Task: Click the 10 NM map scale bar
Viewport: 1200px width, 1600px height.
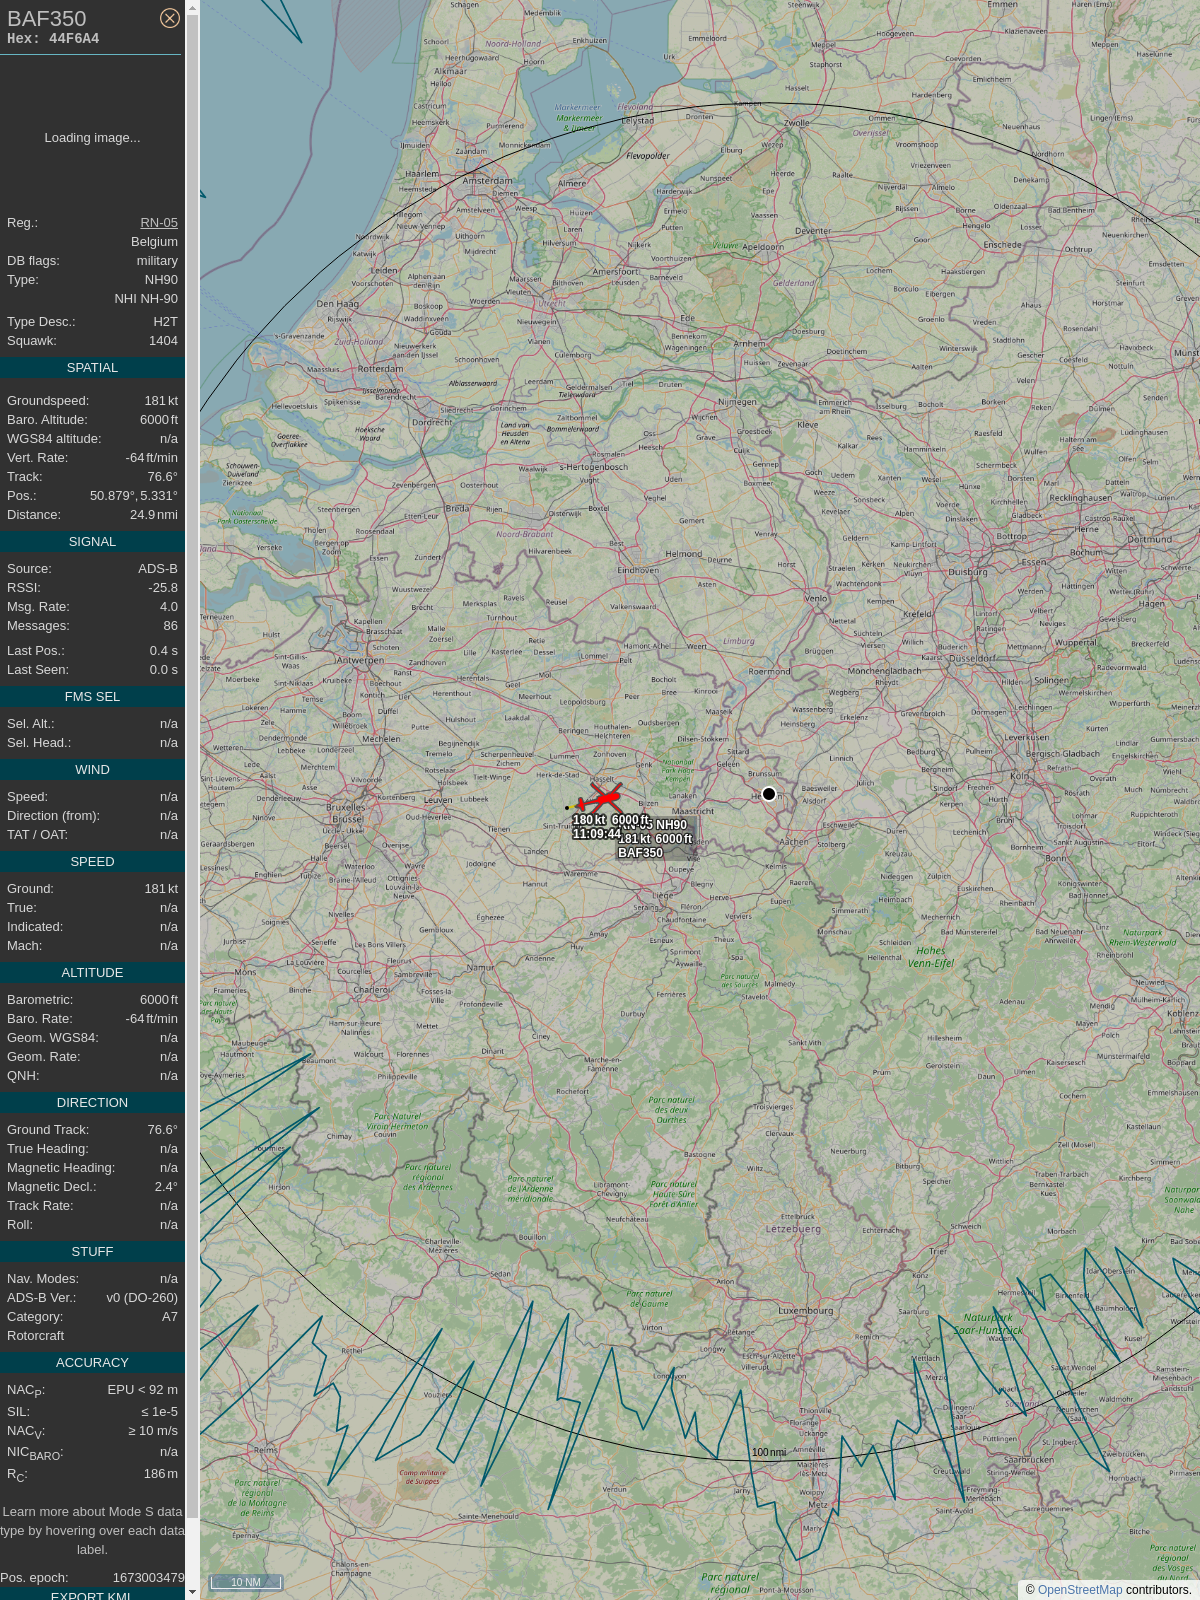Action: (x=246, y=1582)
